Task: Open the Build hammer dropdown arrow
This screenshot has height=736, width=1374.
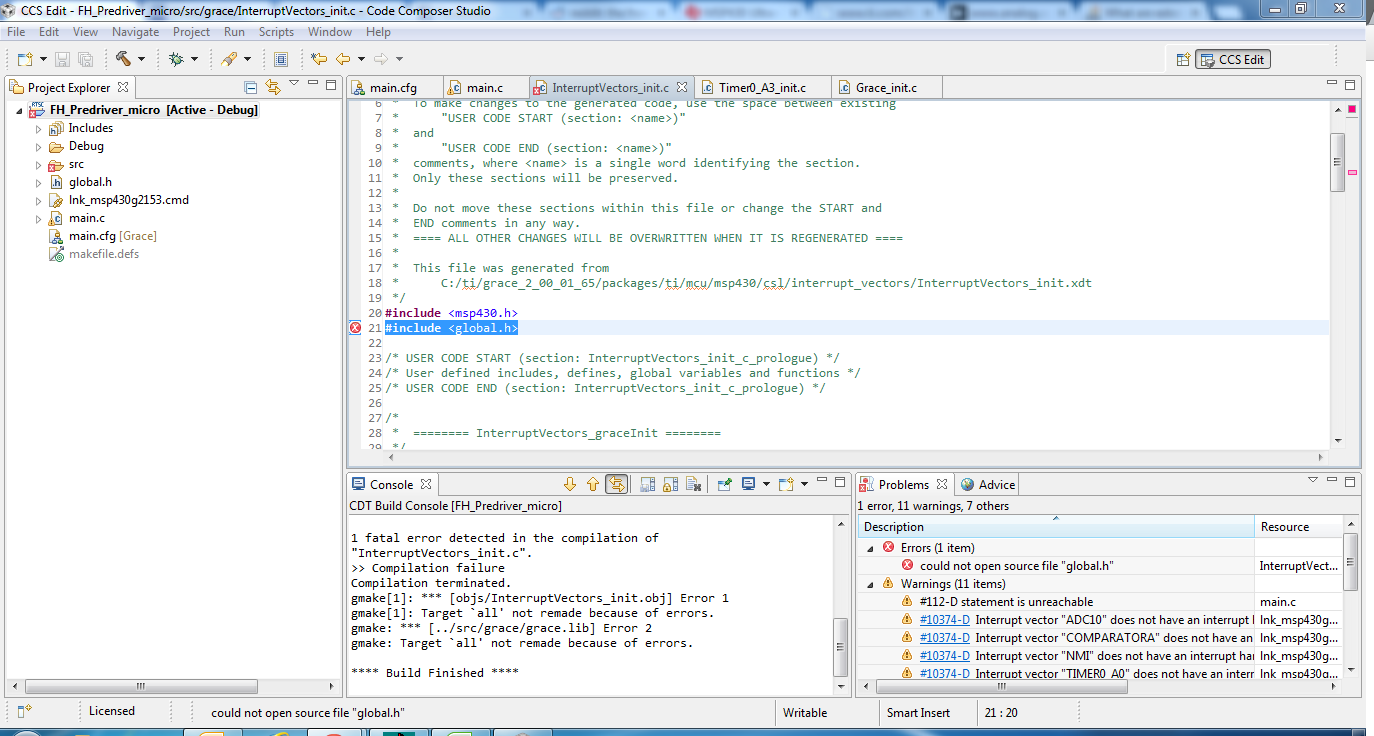Action: (x=141, y=59)
